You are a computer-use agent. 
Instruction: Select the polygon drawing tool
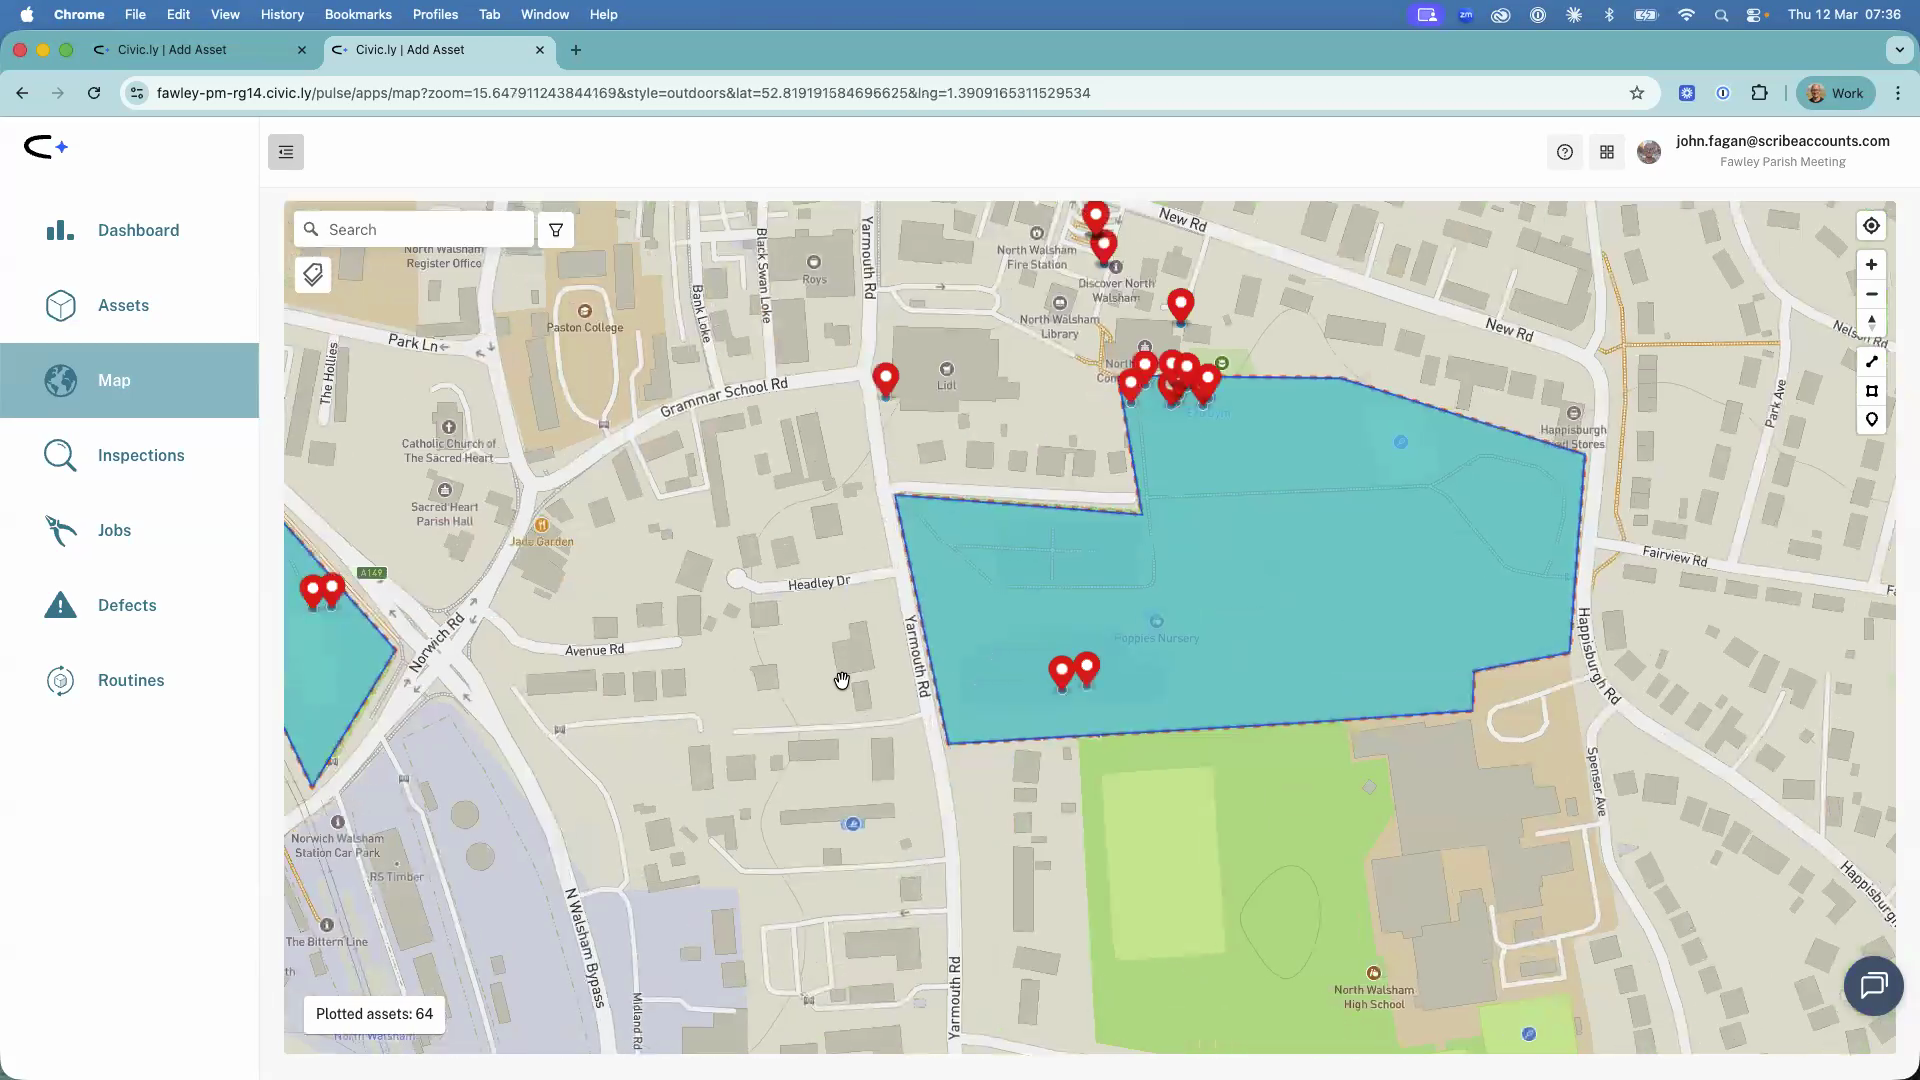point(1871,391)
